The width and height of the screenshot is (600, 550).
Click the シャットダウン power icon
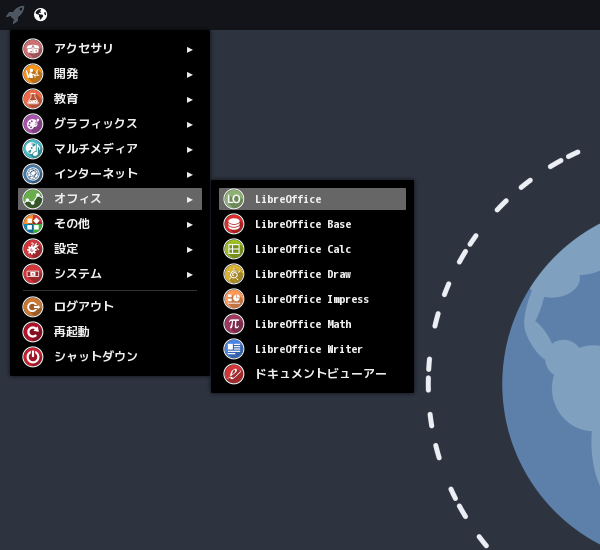[33, 357]
